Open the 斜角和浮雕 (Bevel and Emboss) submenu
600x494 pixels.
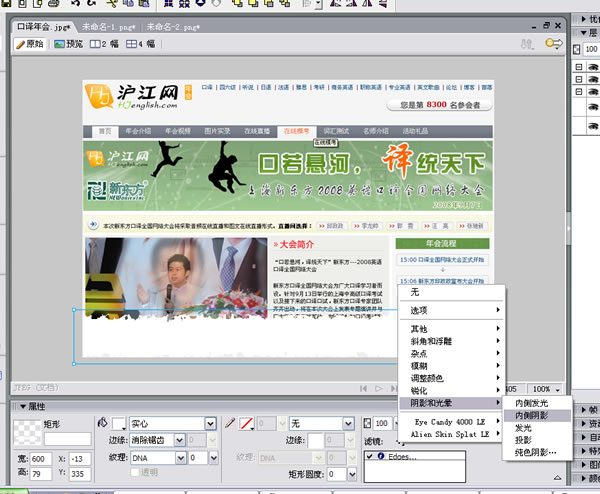coord(451,341)
